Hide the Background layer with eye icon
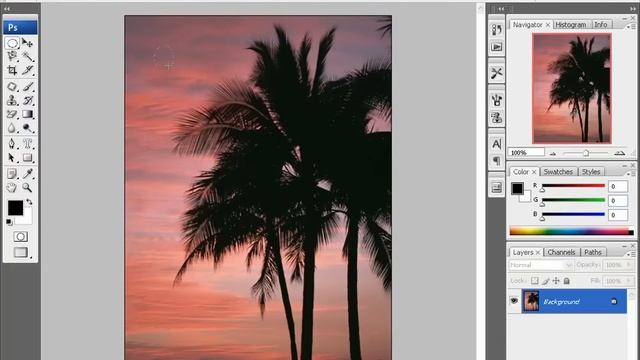Screen dimensions: 640x360 tap(513, 301)
